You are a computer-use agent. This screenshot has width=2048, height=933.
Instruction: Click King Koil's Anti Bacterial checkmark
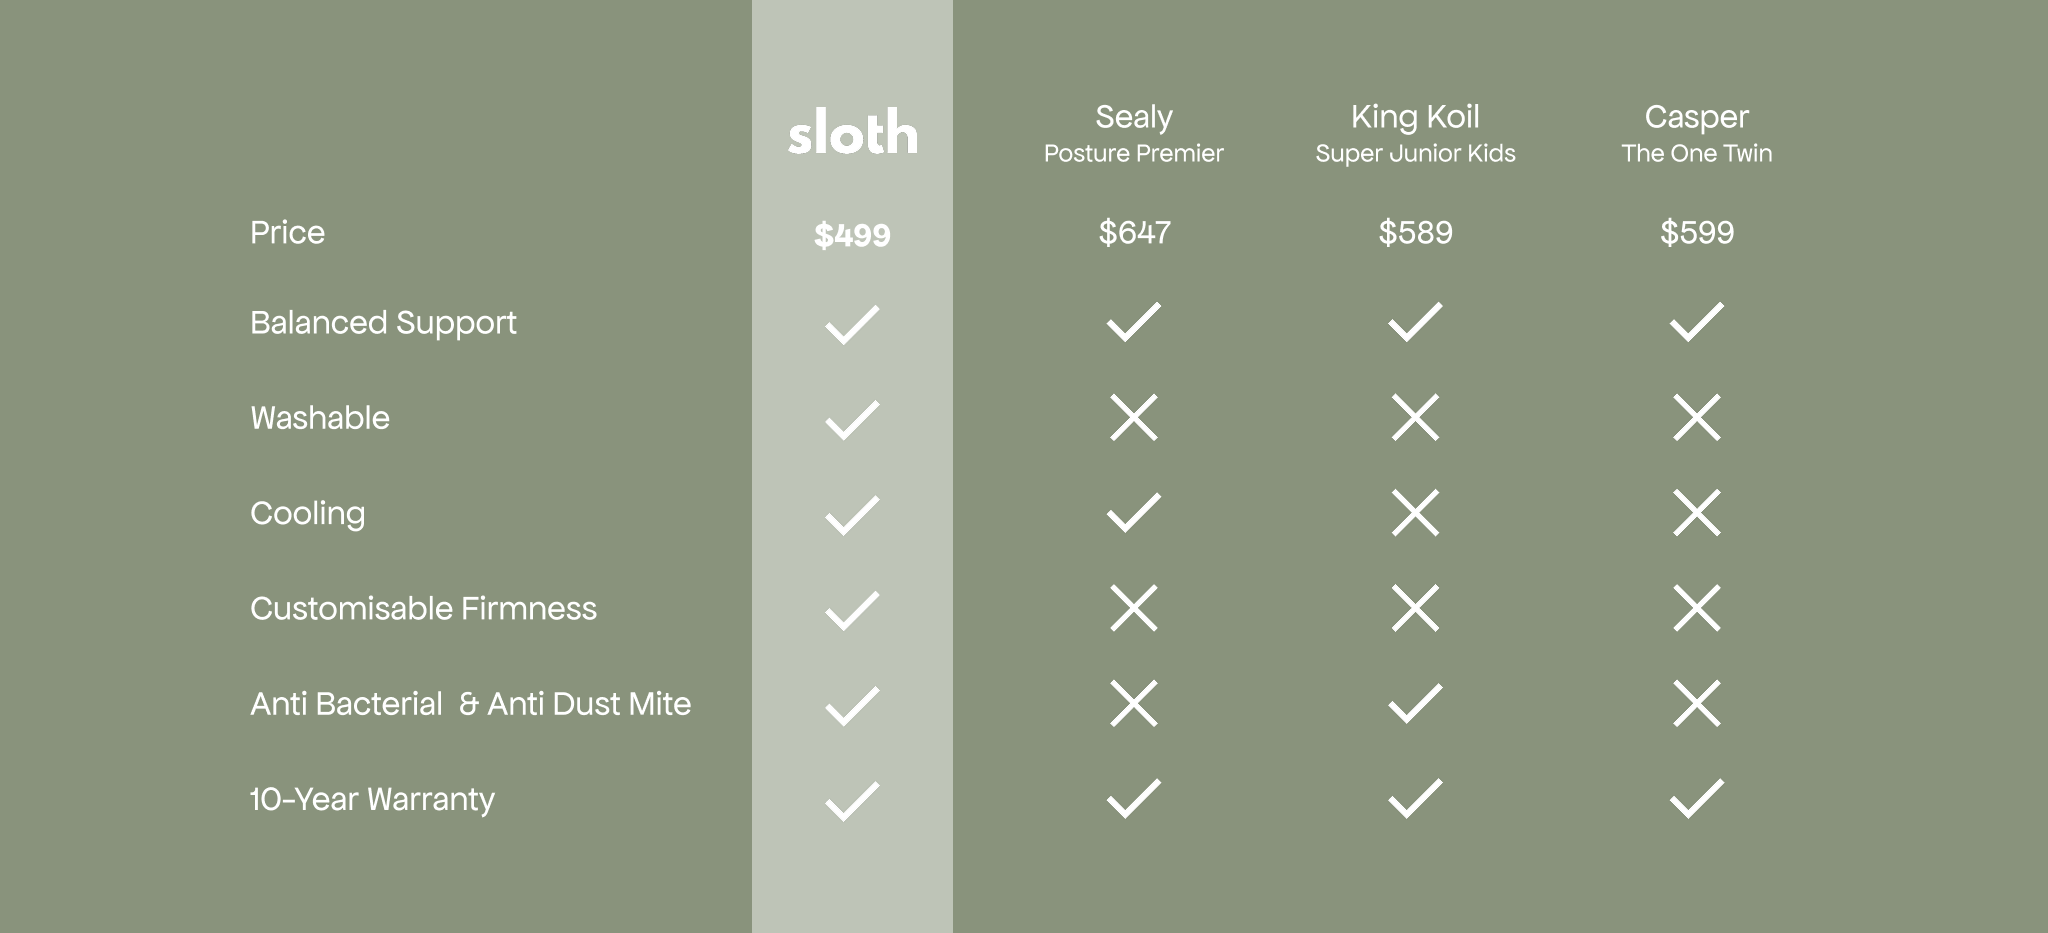(x=1415, y=704)
